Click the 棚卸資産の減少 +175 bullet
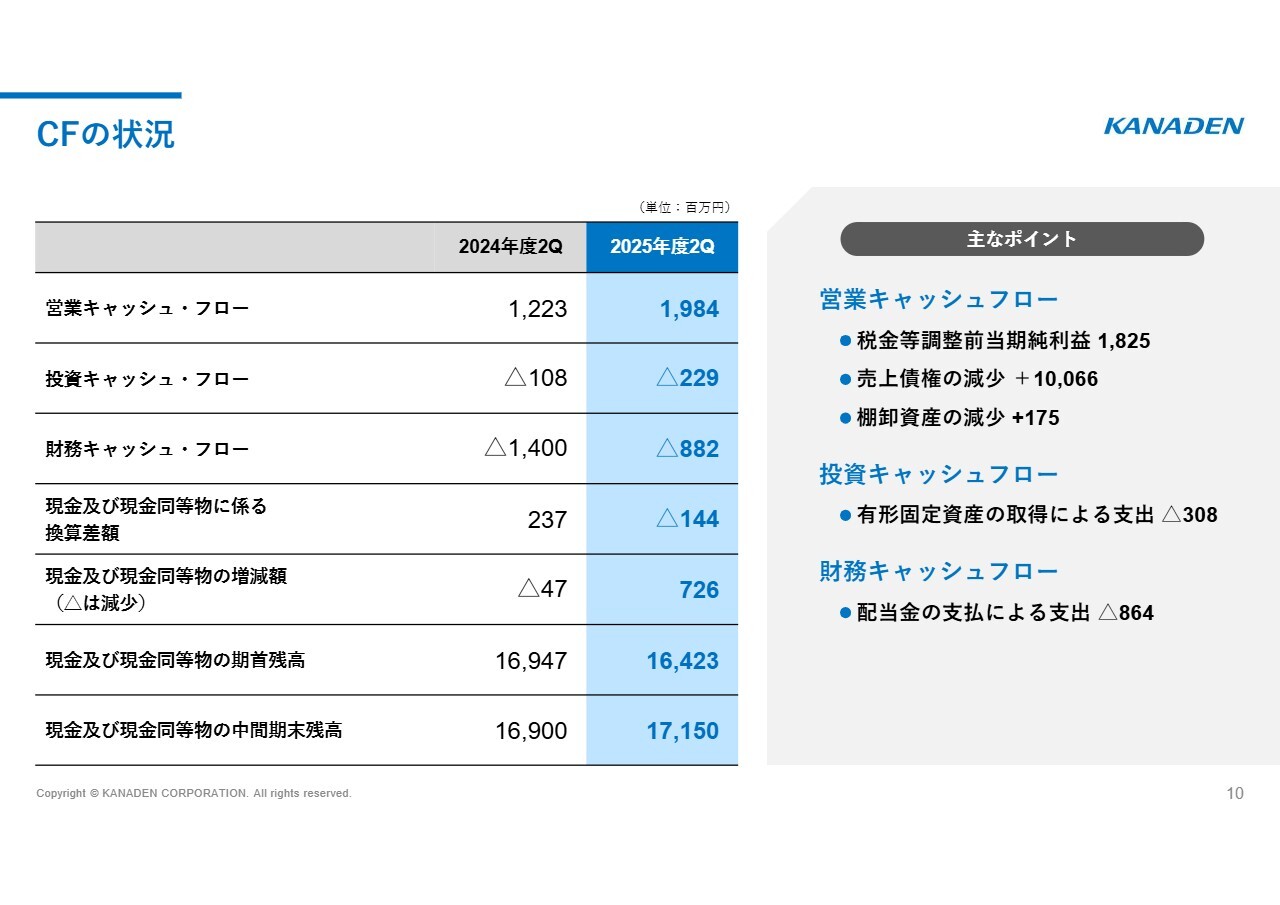Screen dimensions: 1280x905 pos(957,418)
